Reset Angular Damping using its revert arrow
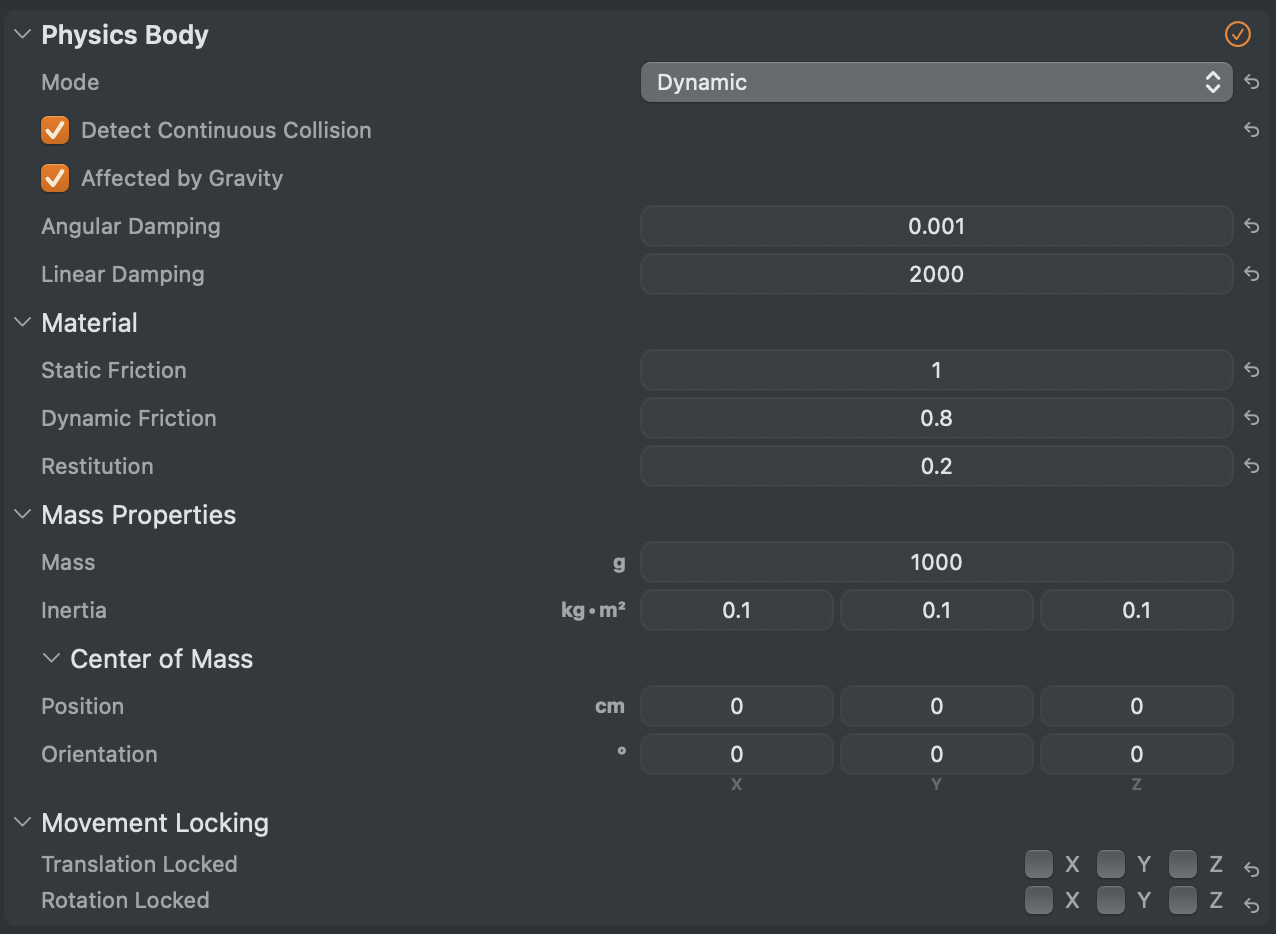This screenshot has height=934, width=1276. pyautogui.click(x=1251, y=226)
